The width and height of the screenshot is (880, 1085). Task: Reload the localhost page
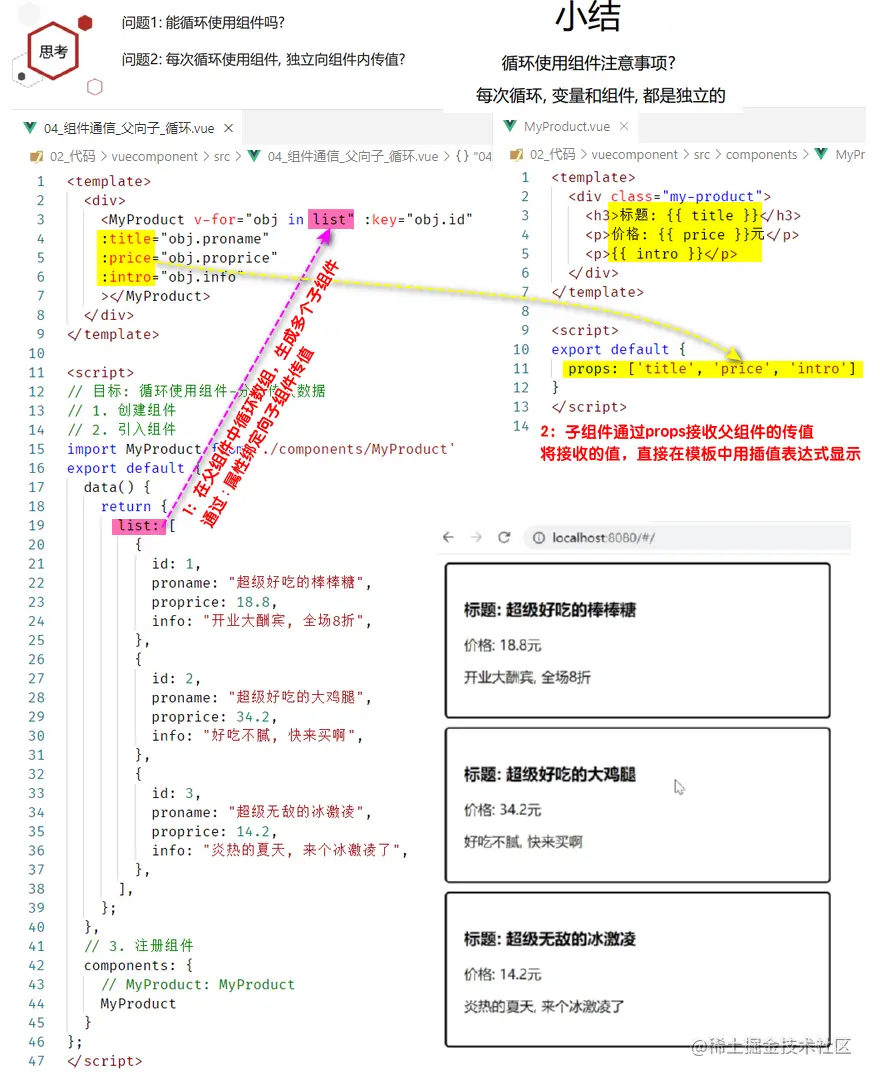coord(504,537)
